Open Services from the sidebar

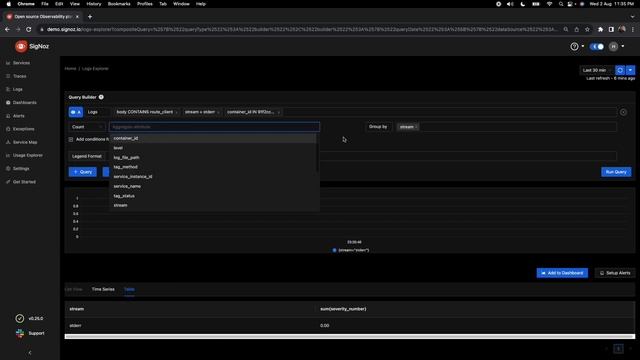click(21, 63)
